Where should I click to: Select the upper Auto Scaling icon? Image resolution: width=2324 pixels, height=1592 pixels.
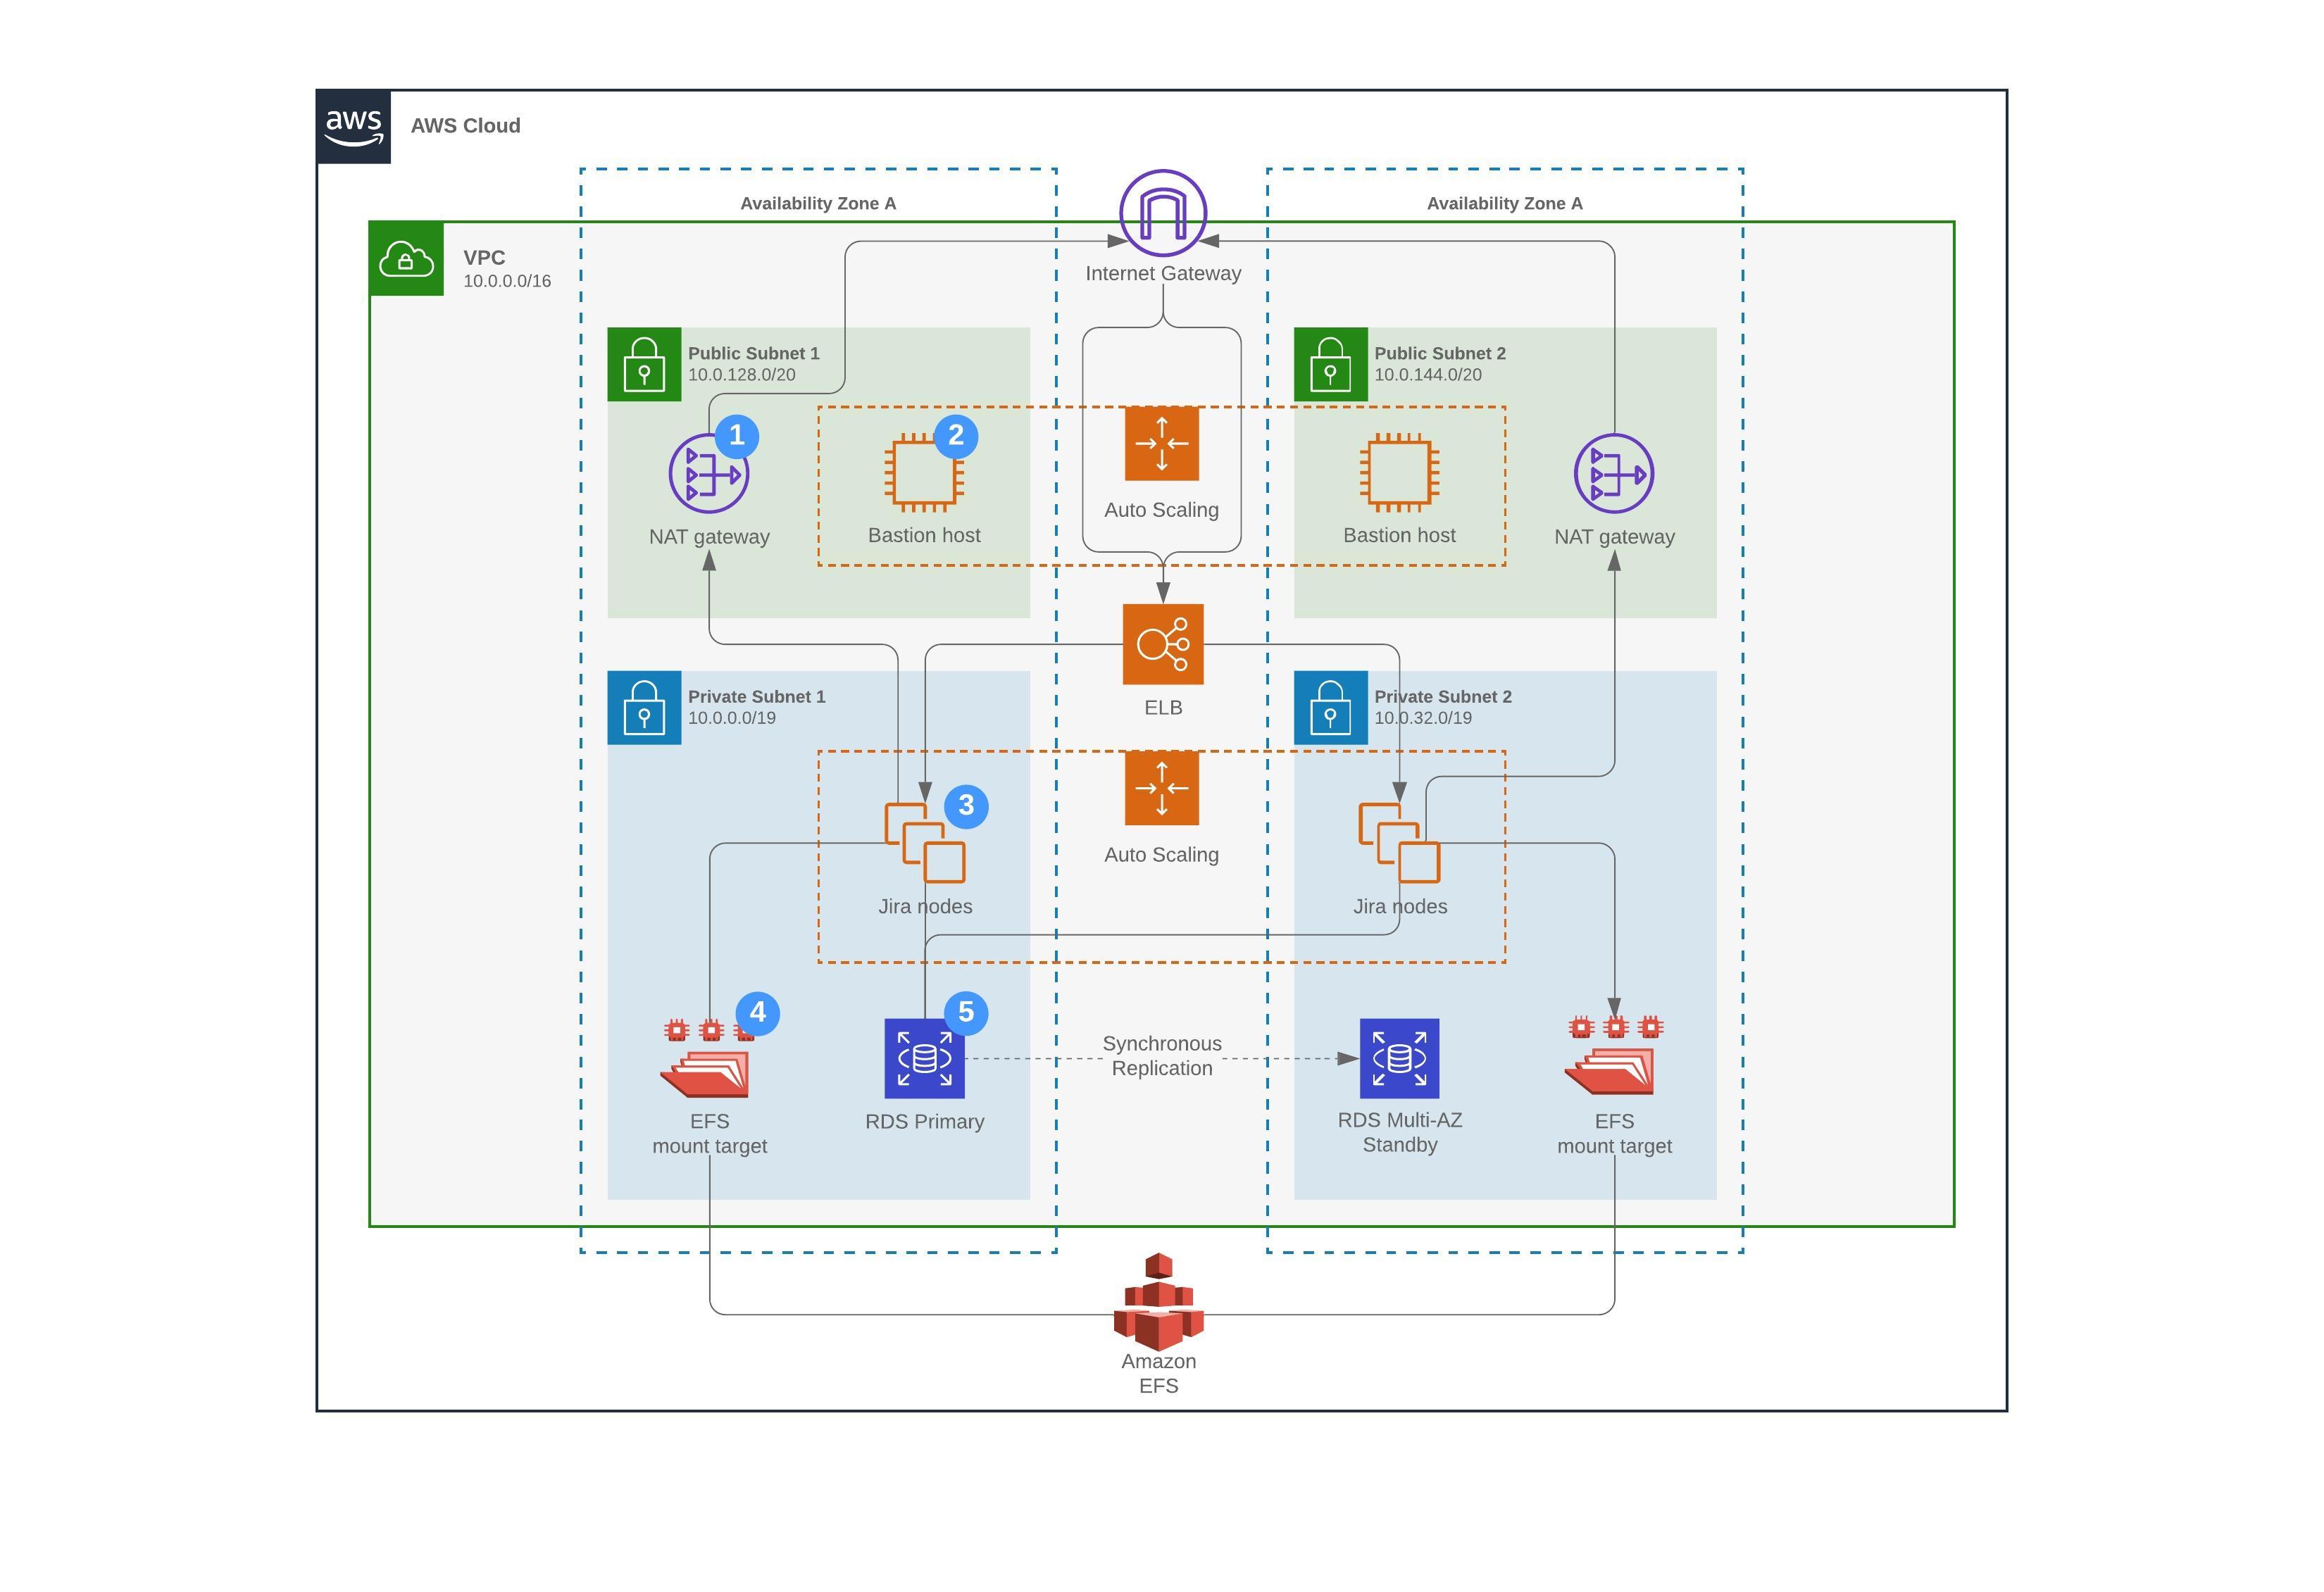pyautogui.click(x=1161, y=443)
